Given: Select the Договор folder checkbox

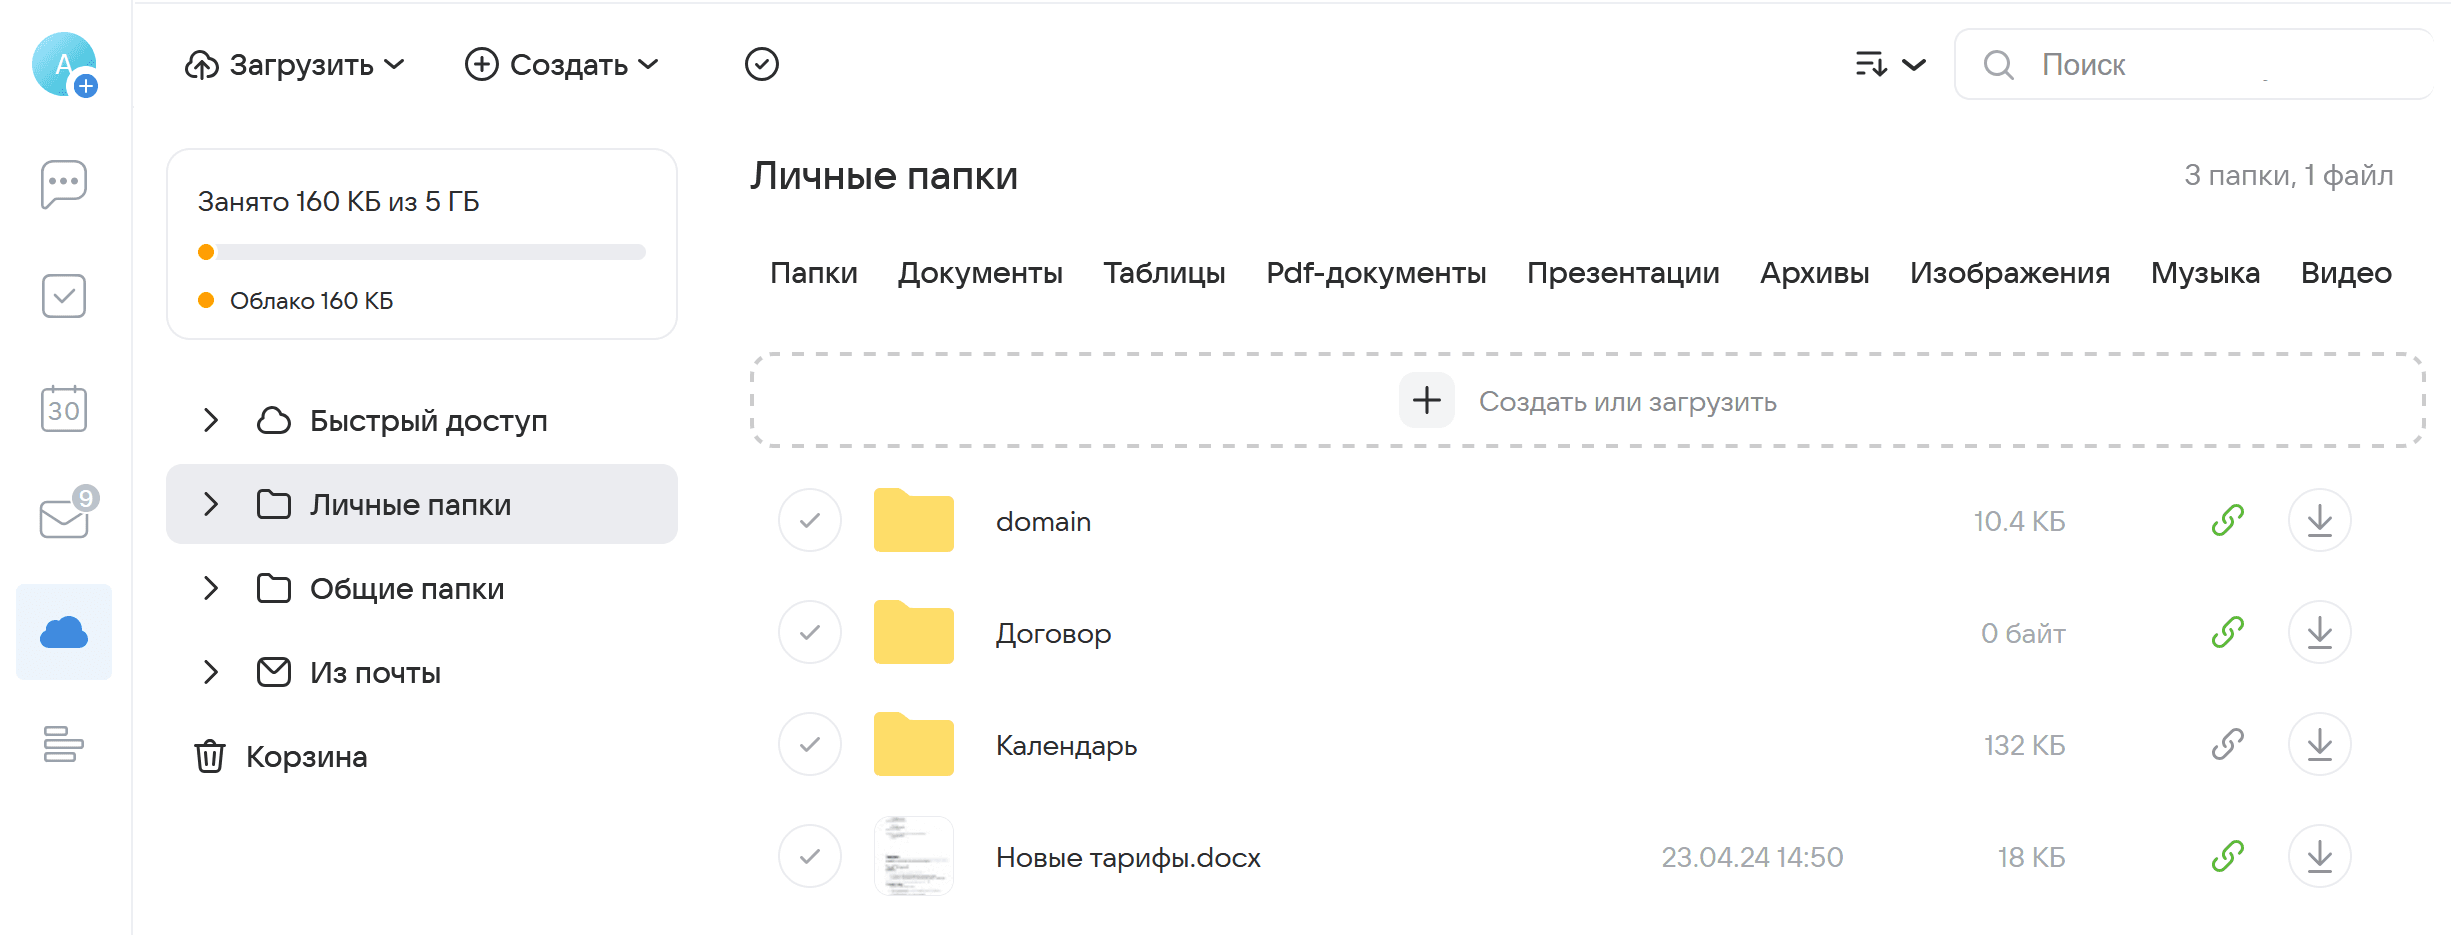Looking at the screenshot, I should pos(810,632).
